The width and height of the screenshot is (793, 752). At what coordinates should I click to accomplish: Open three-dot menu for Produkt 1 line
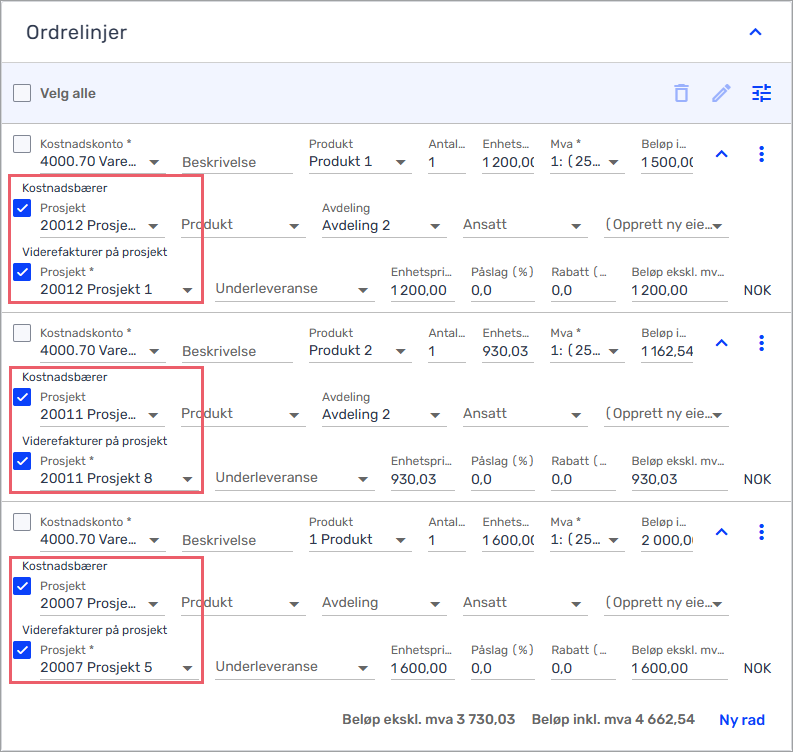[x=761, y=154]
